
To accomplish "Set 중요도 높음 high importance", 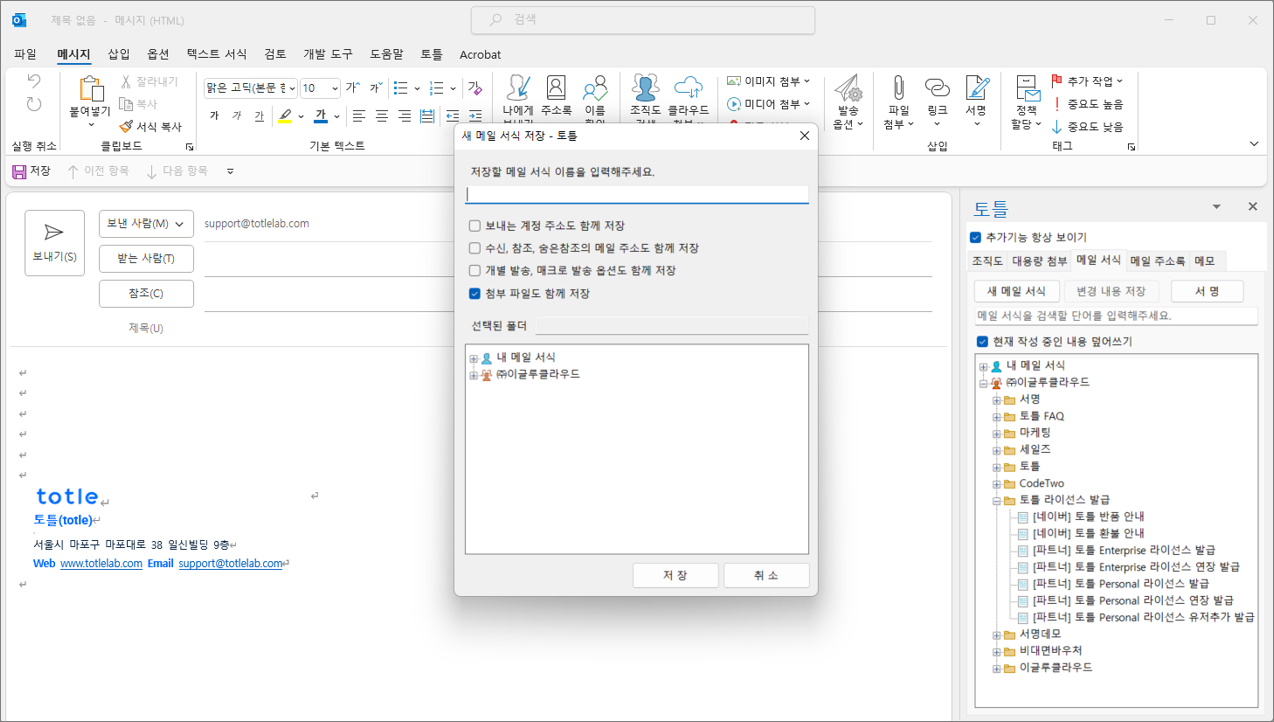I will coord(1088,104).
